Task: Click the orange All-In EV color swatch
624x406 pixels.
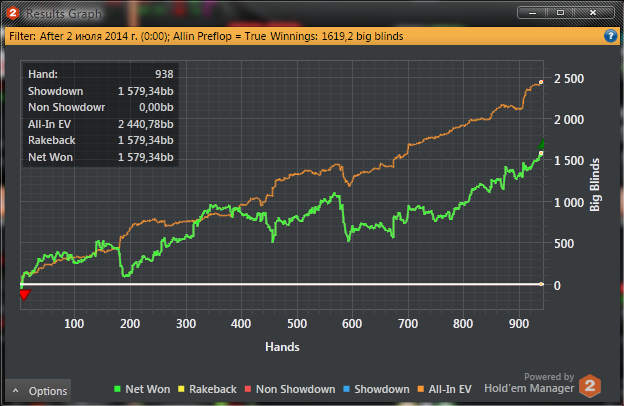Action: coord(421,389)
